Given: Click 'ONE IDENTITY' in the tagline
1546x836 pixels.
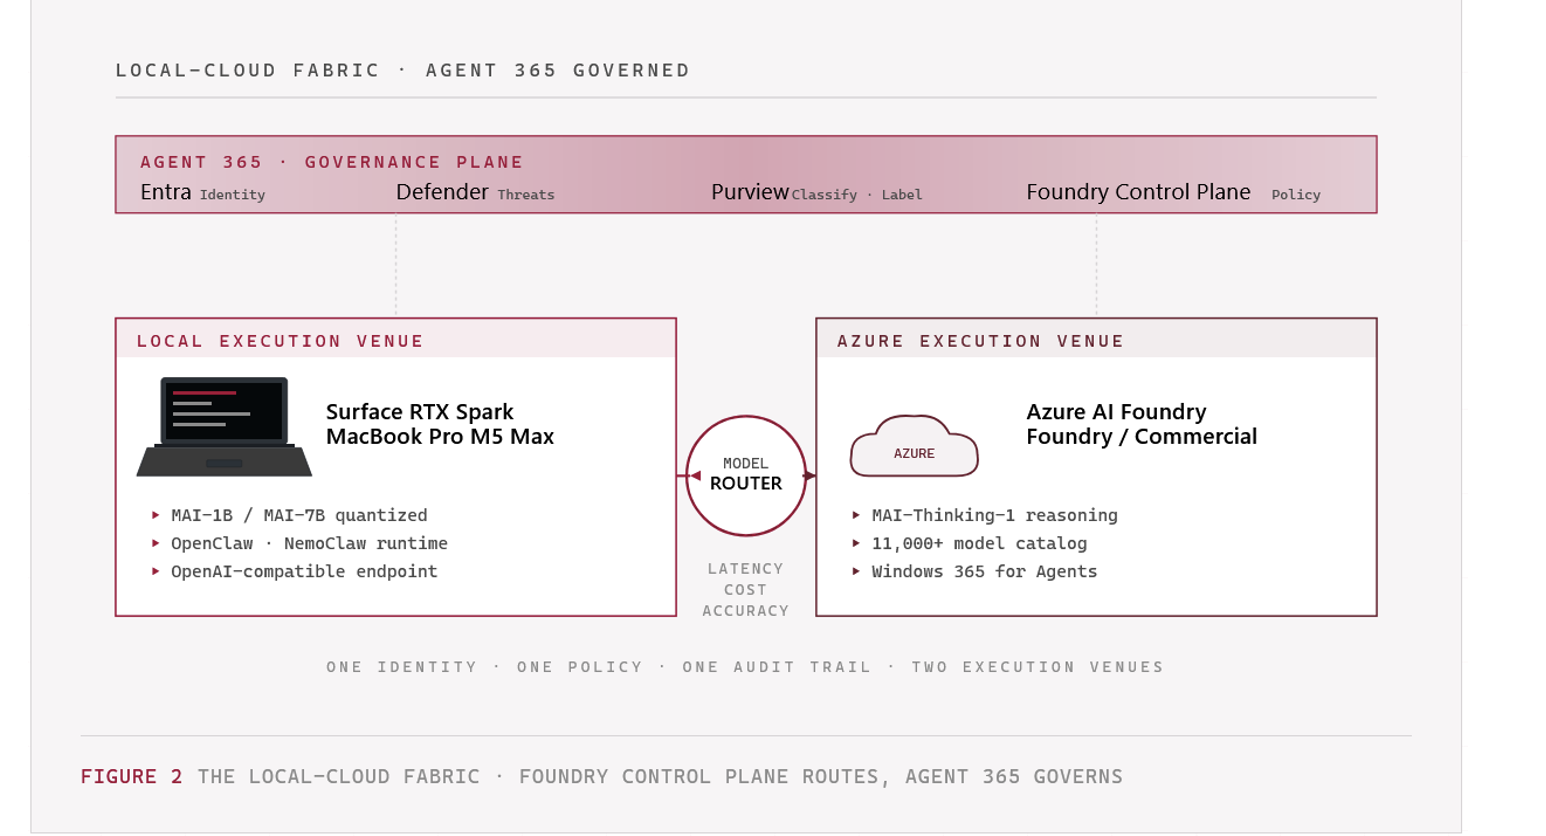Looking at the screenshot, I should [402, 667].
